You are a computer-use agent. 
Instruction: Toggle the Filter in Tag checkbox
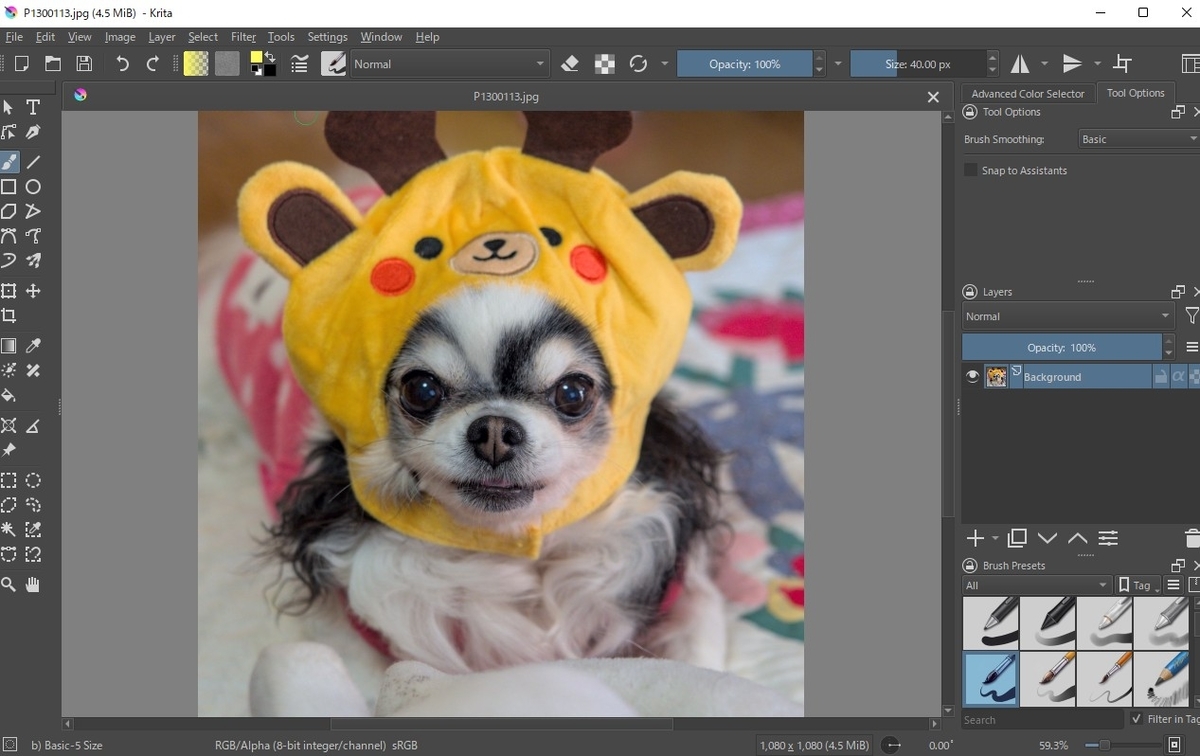pos(1136,719)
